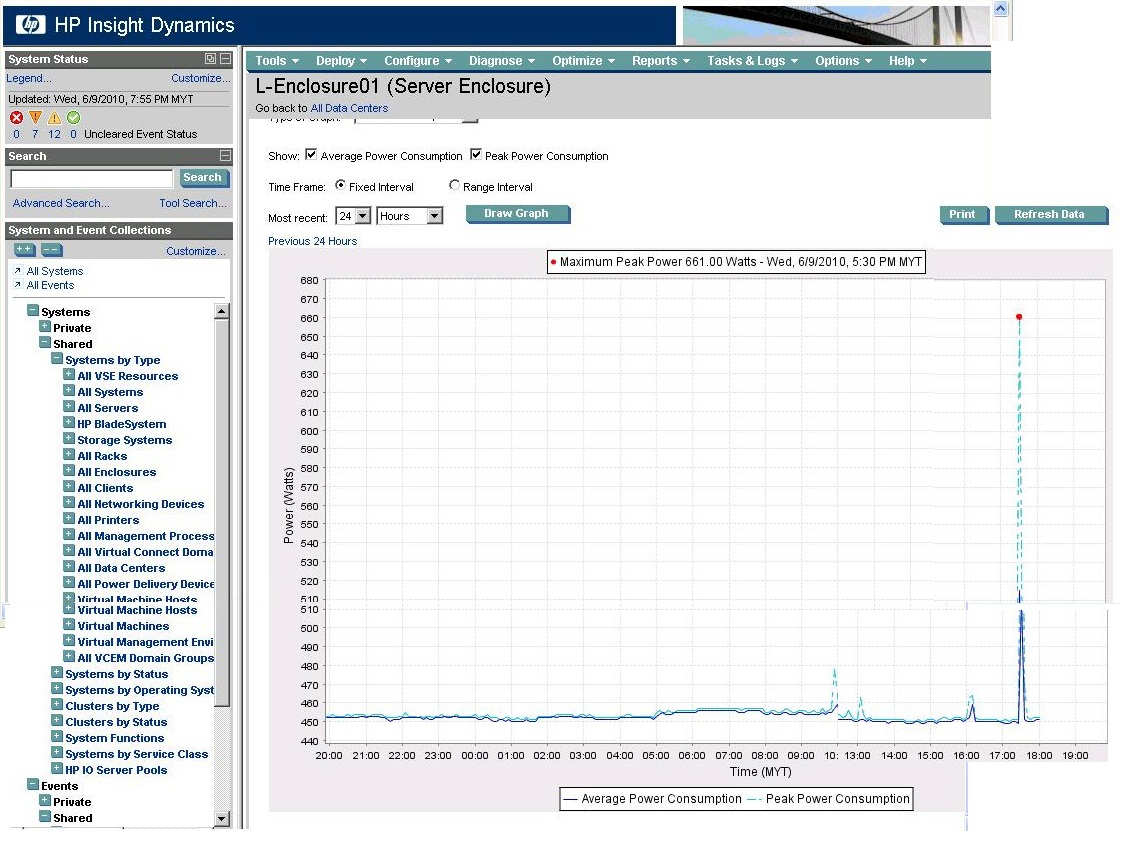This screenshot has height=852, width=1126.
Task: Open the Options menu
Action: coord(843,61)
